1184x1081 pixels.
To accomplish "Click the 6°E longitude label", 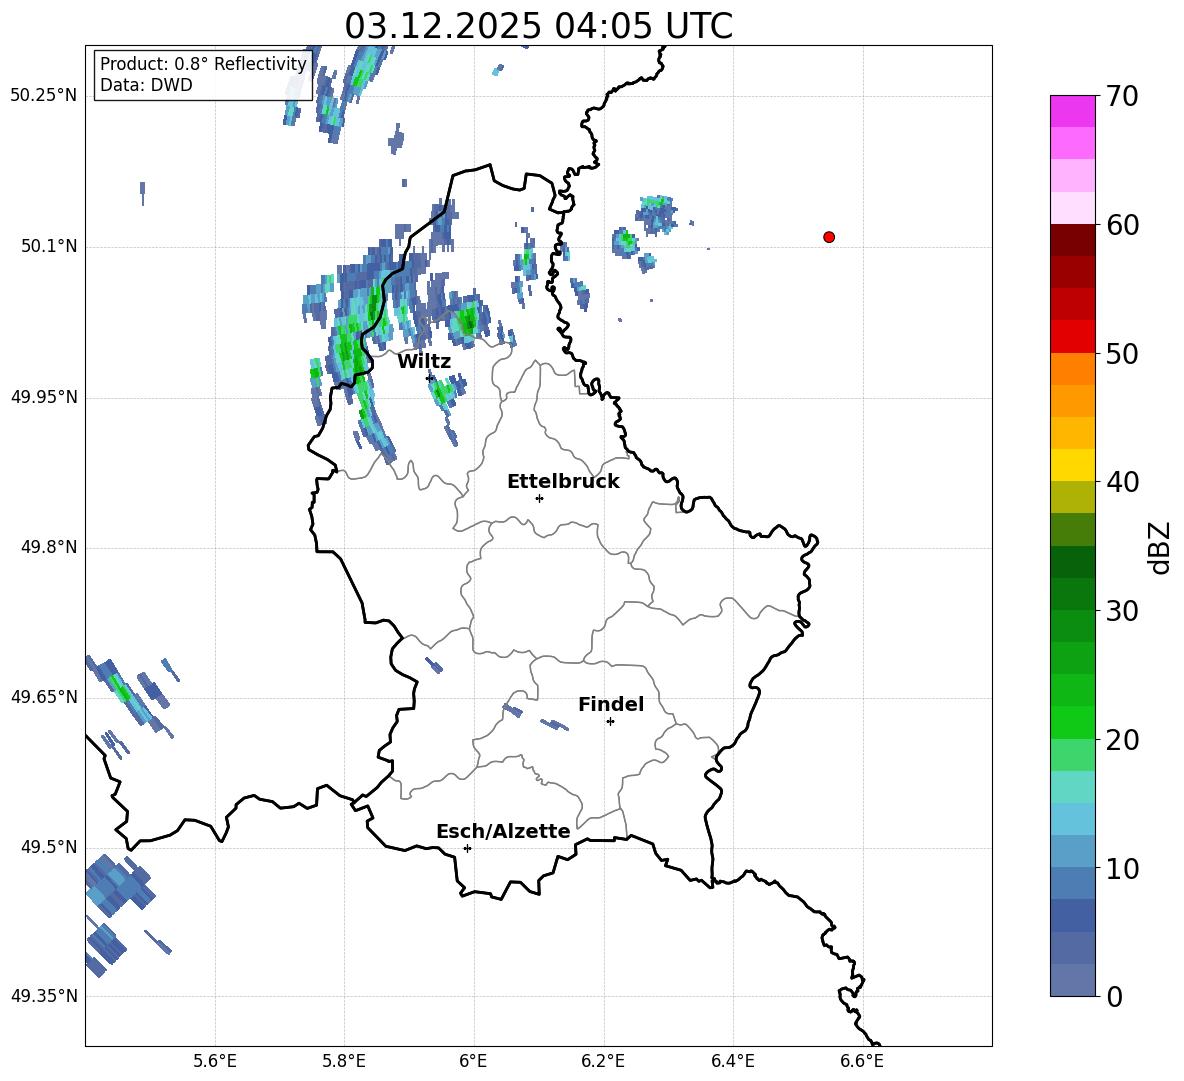I will [x=473, y=1061].
